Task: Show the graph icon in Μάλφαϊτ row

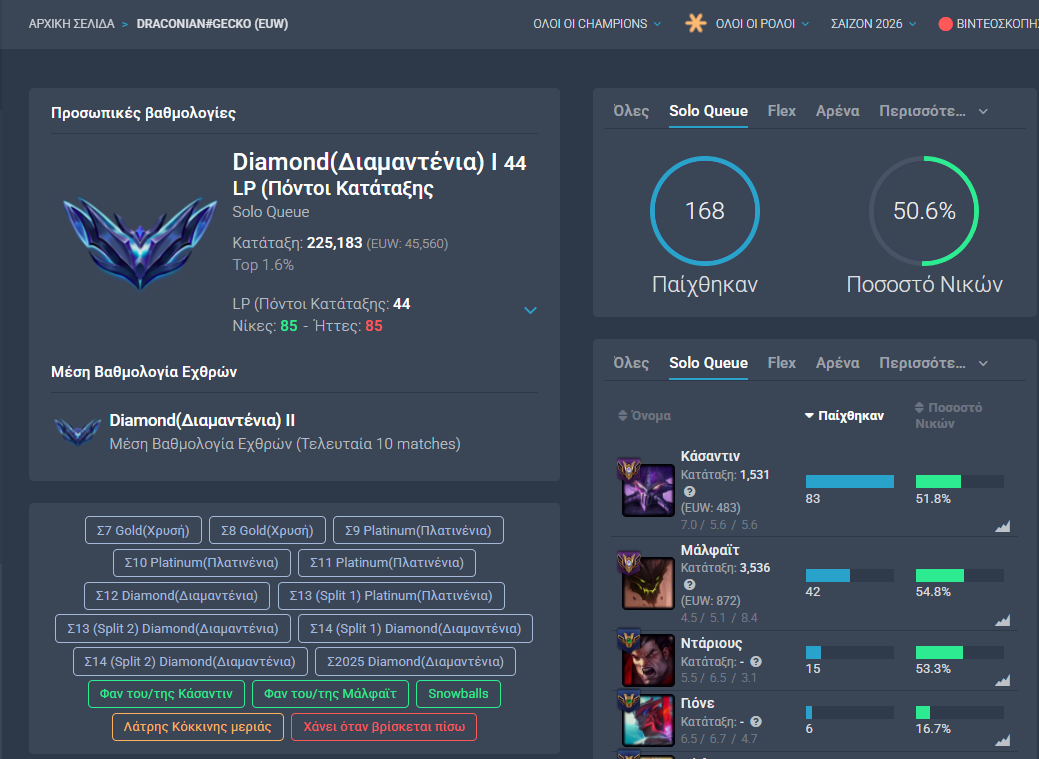Action: 1003,620
